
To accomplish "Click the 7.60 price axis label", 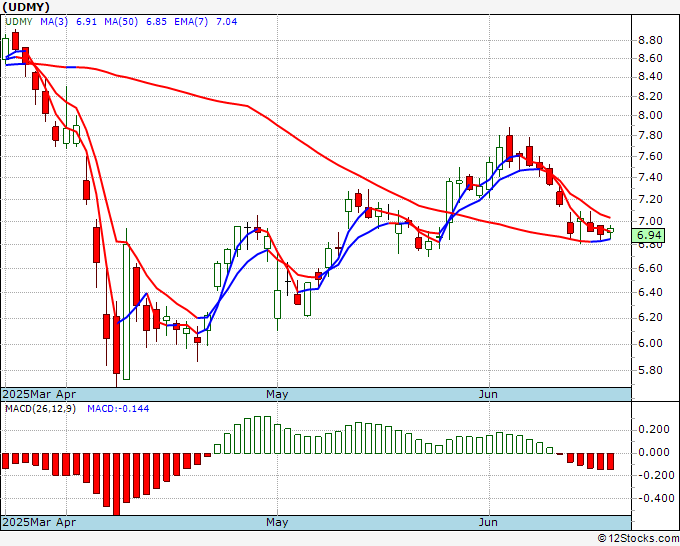I will tap(650, 156).
